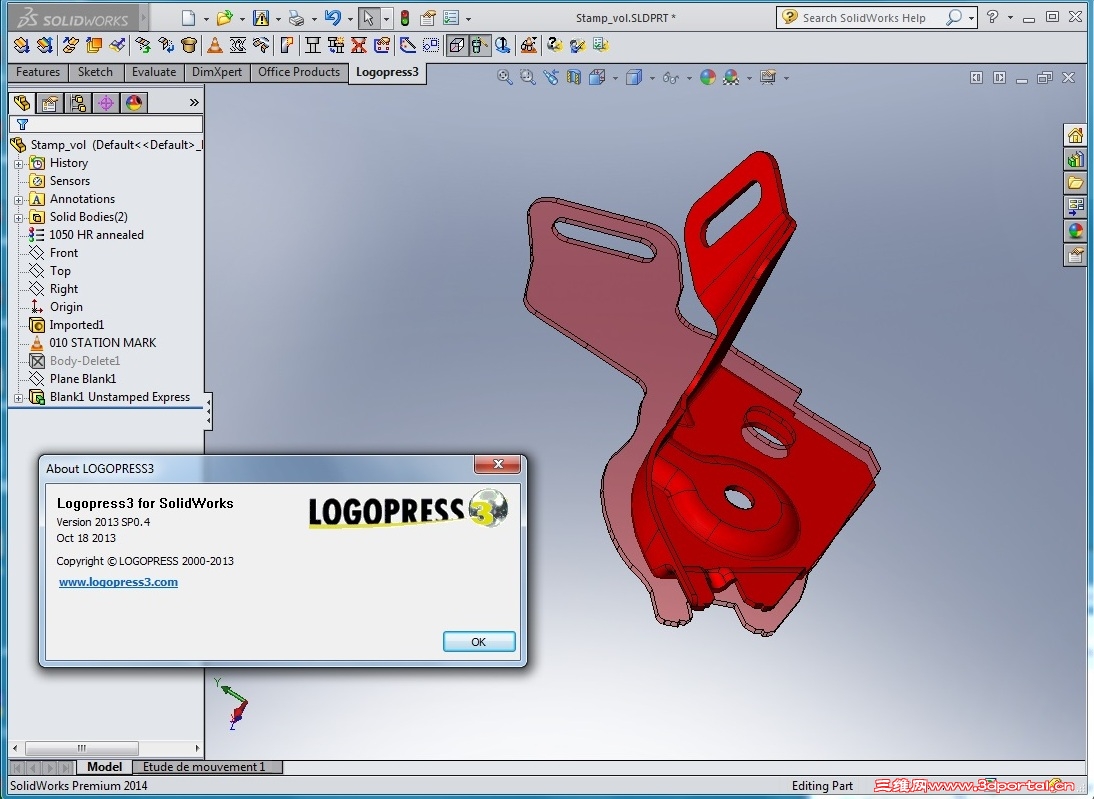
Task: Click the first Logopress3 toolbar icon
Action: click(x=22, y=45)
